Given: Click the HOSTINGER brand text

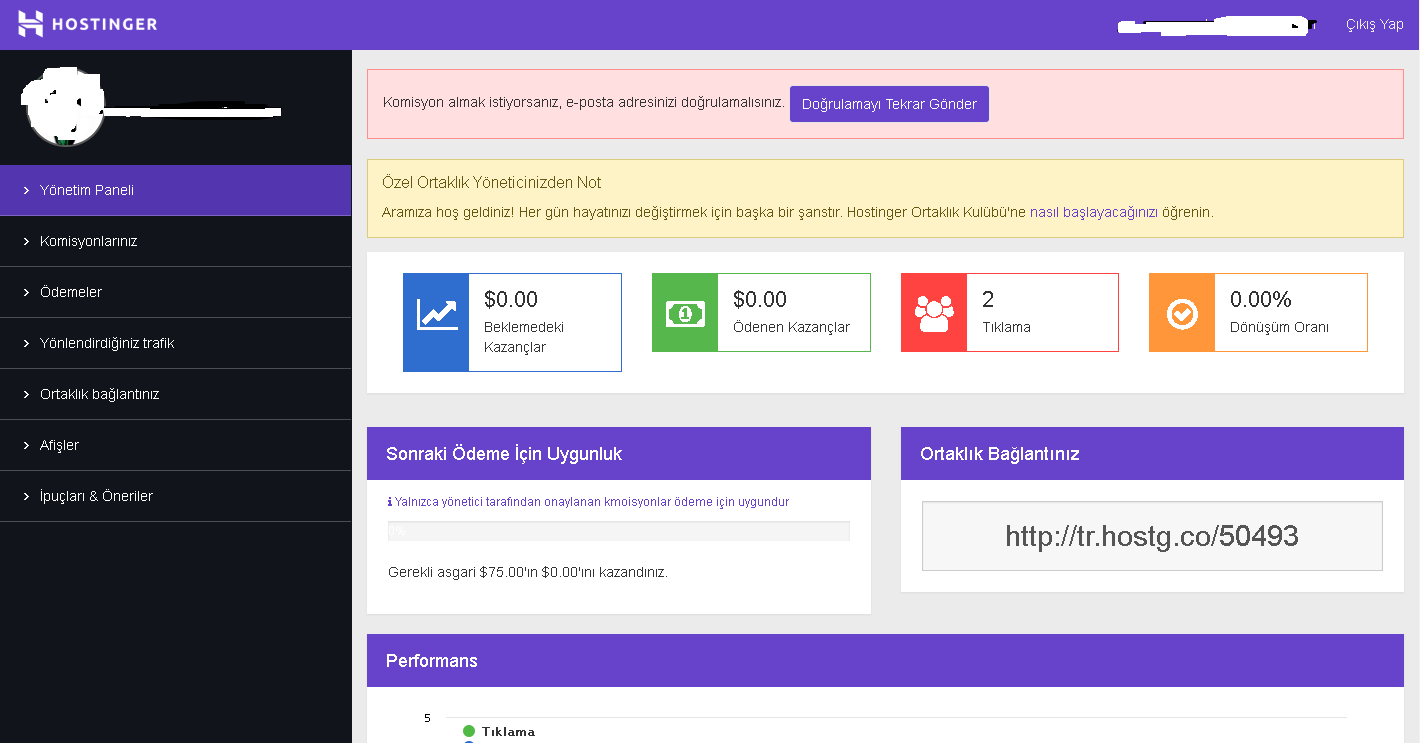Looking at the screenshot, I should [104, 24].
